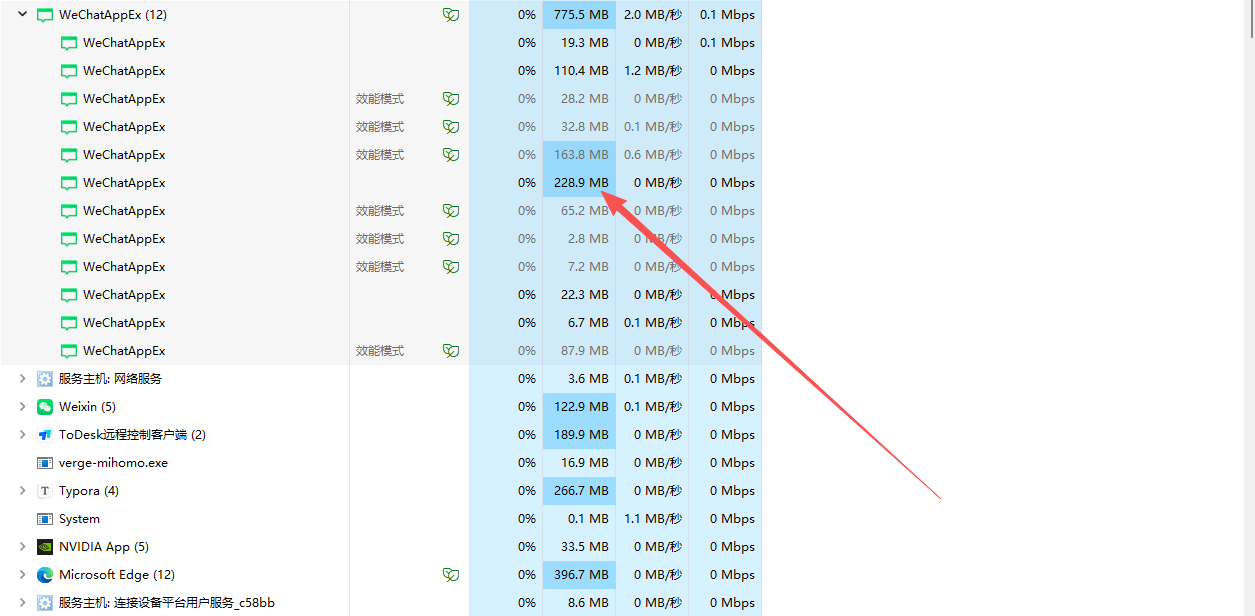Expand the Microsoft Edge (12) group
Screen dimensions: 1255x616
click(x=22, y=575)
